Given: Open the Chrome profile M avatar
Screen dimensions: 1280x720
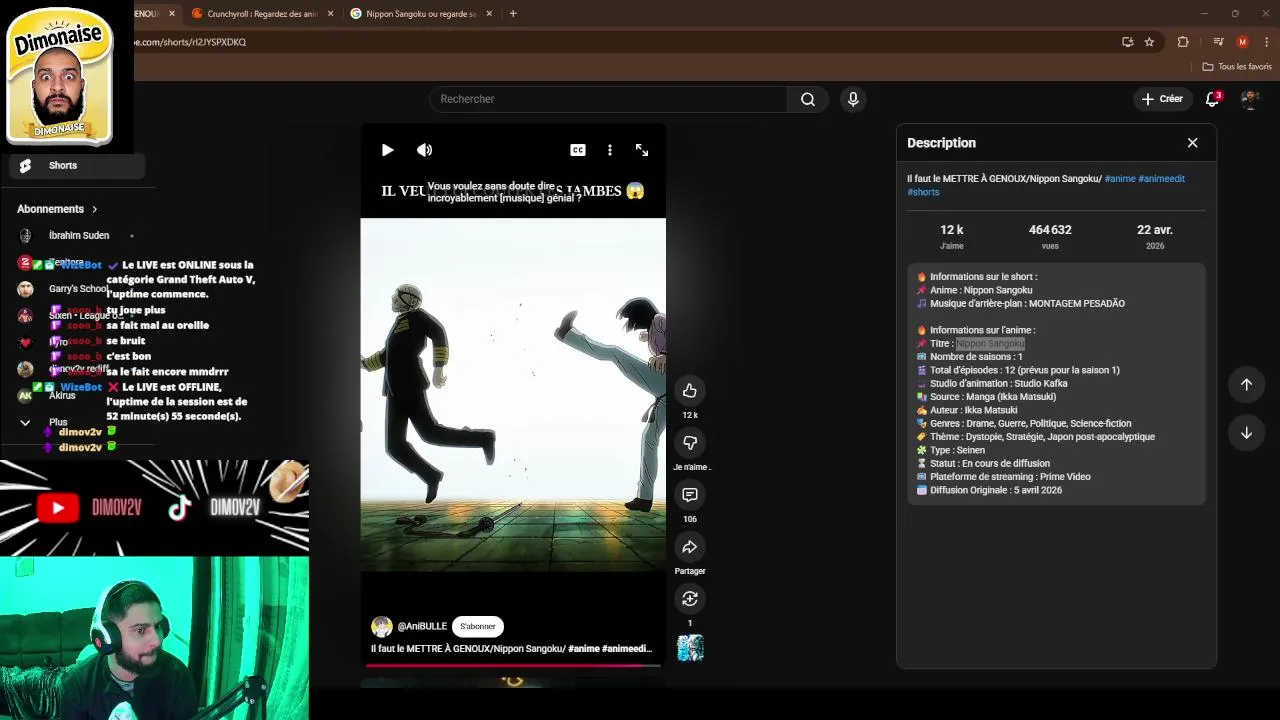Looking at the screenshot, I should pyautogui.click(x=1243, y=42).
